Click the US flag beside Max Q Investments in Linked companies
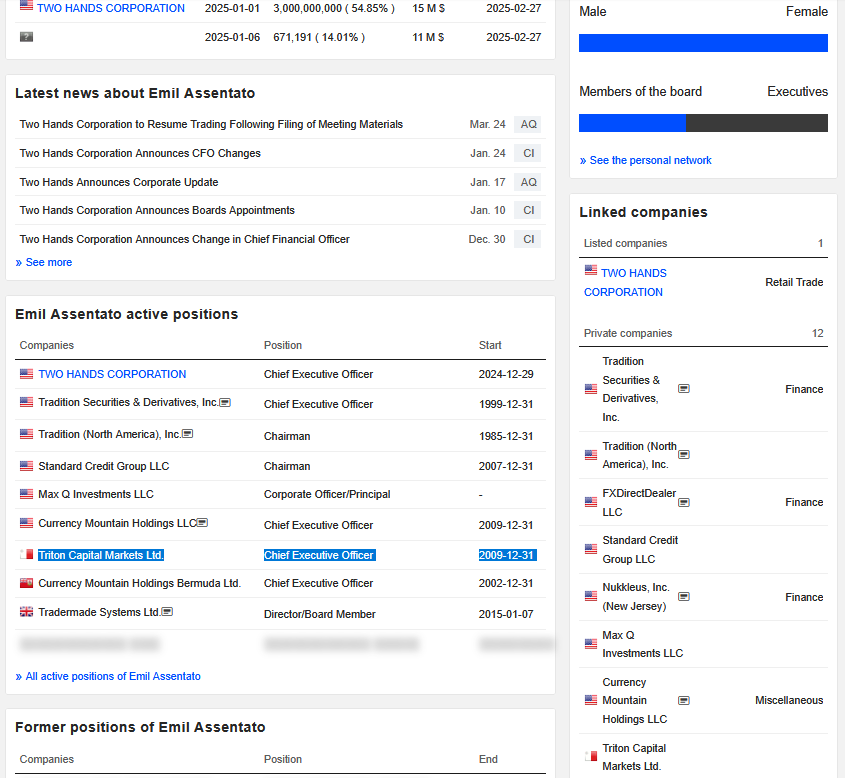845x778 pixels. click(591, 644)
